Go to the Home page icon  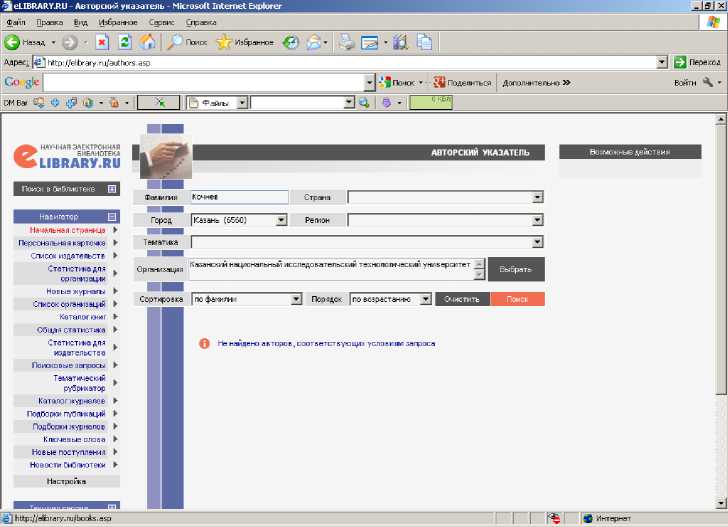[x=148, y=42]
